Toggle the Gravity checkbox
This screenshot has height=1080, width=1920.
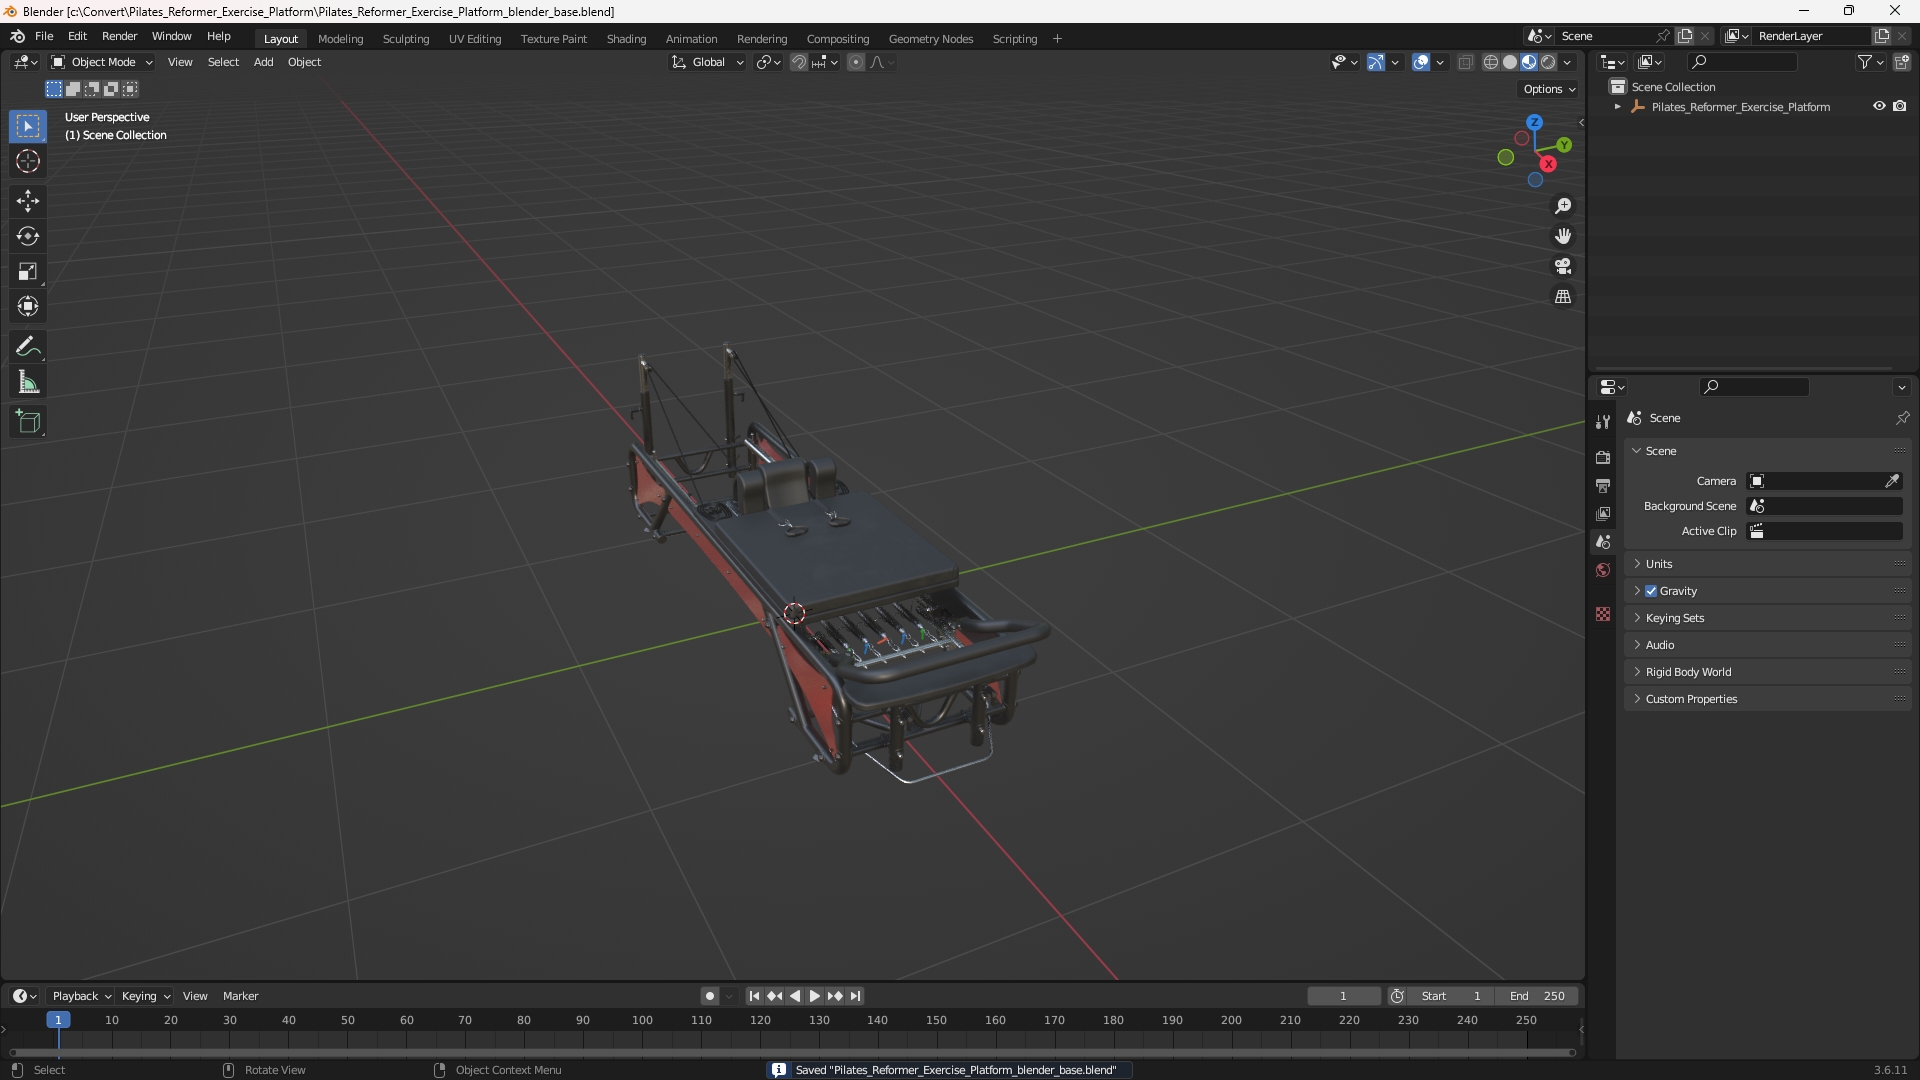[1651, 591]
